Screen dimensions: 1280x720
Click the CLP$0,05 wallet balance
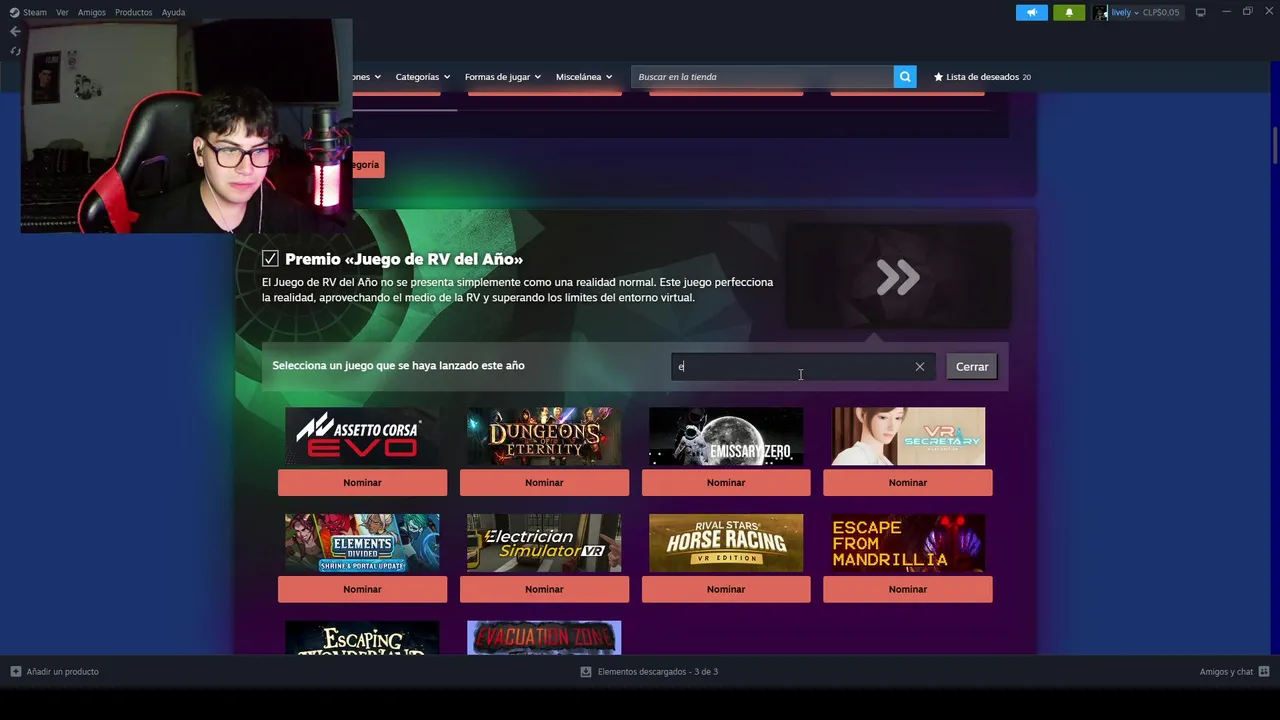pos(1161,12)
